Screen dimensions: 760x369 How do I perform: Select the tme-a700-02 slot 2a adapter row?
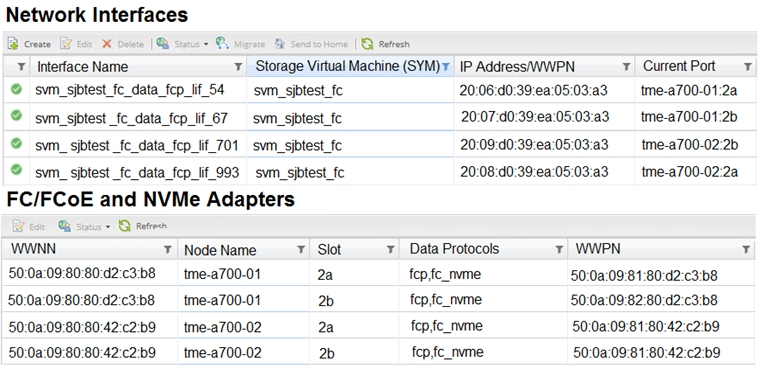pyautogui.click(x=380, y=327)
